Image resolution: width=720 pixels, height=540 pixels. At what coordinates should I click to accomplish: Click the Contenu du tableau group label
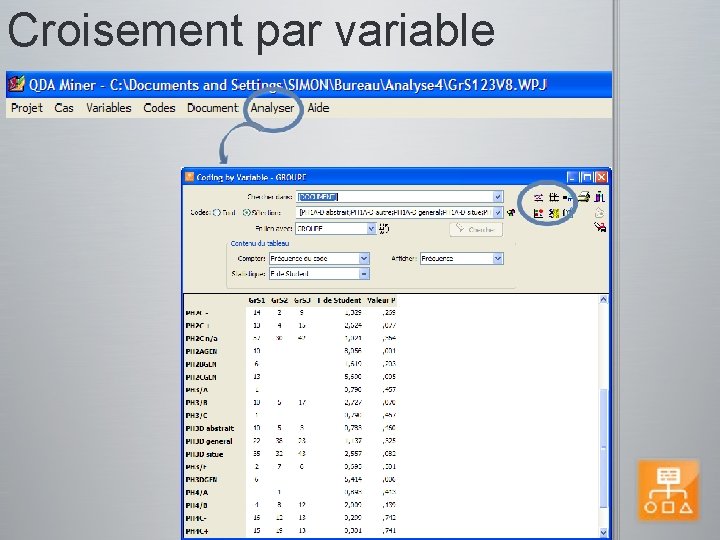(260, 243)
